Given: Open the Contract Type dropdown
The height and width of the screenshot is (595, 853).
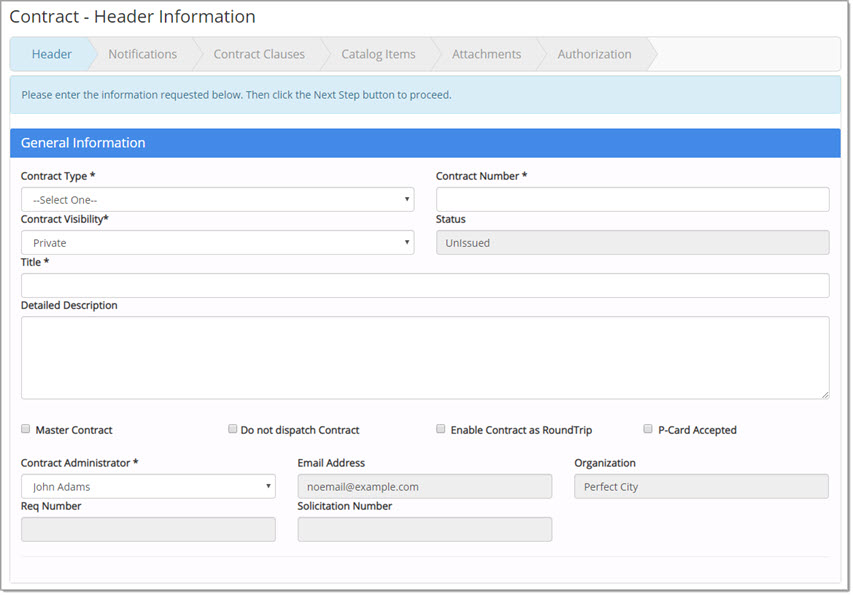Looking at the screenshot, I should (217, 199).
